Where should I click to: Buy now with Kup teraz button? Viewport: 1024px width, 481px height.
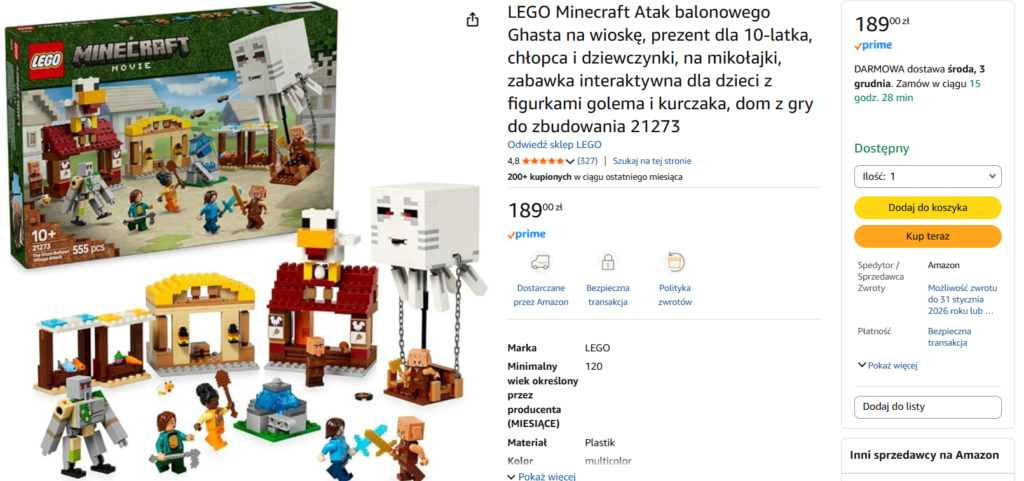927,236
